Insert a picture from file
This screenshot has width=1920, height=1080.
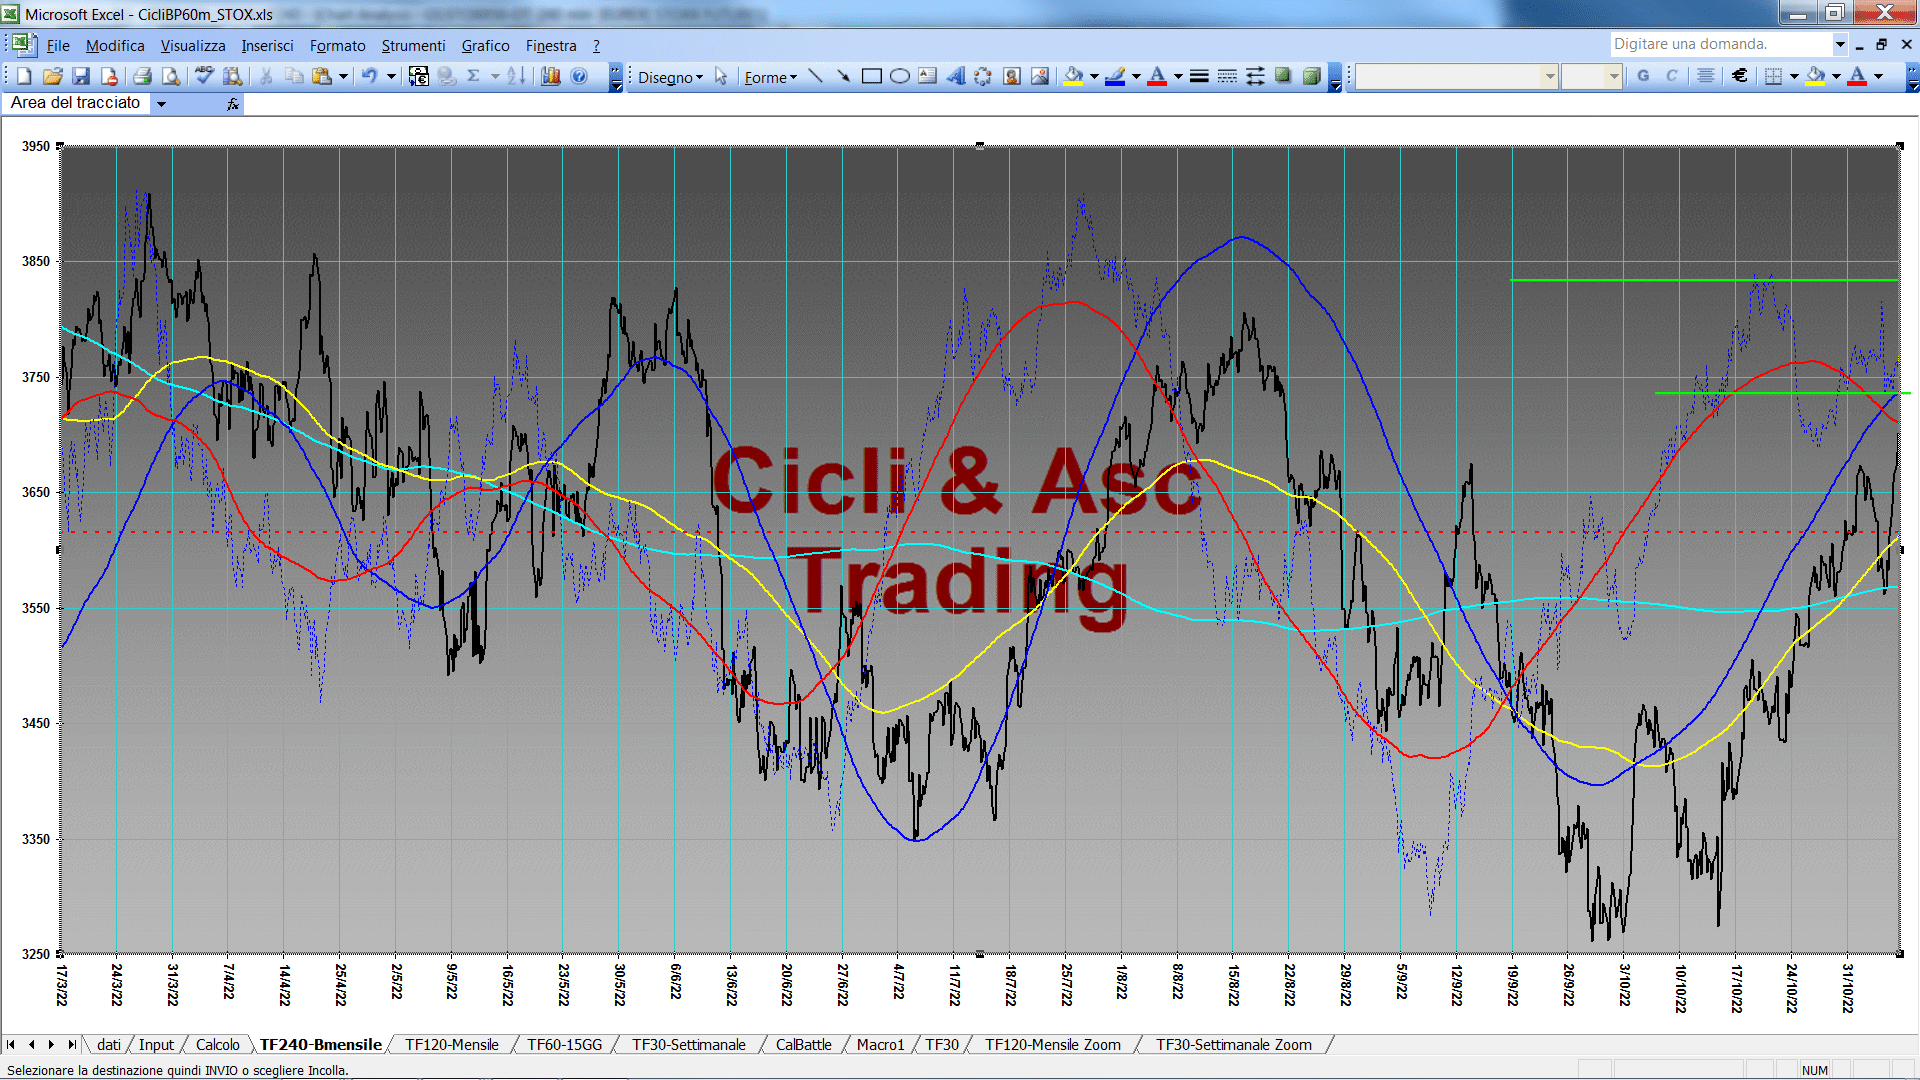pyautogui.click(x=1040, y=76)
